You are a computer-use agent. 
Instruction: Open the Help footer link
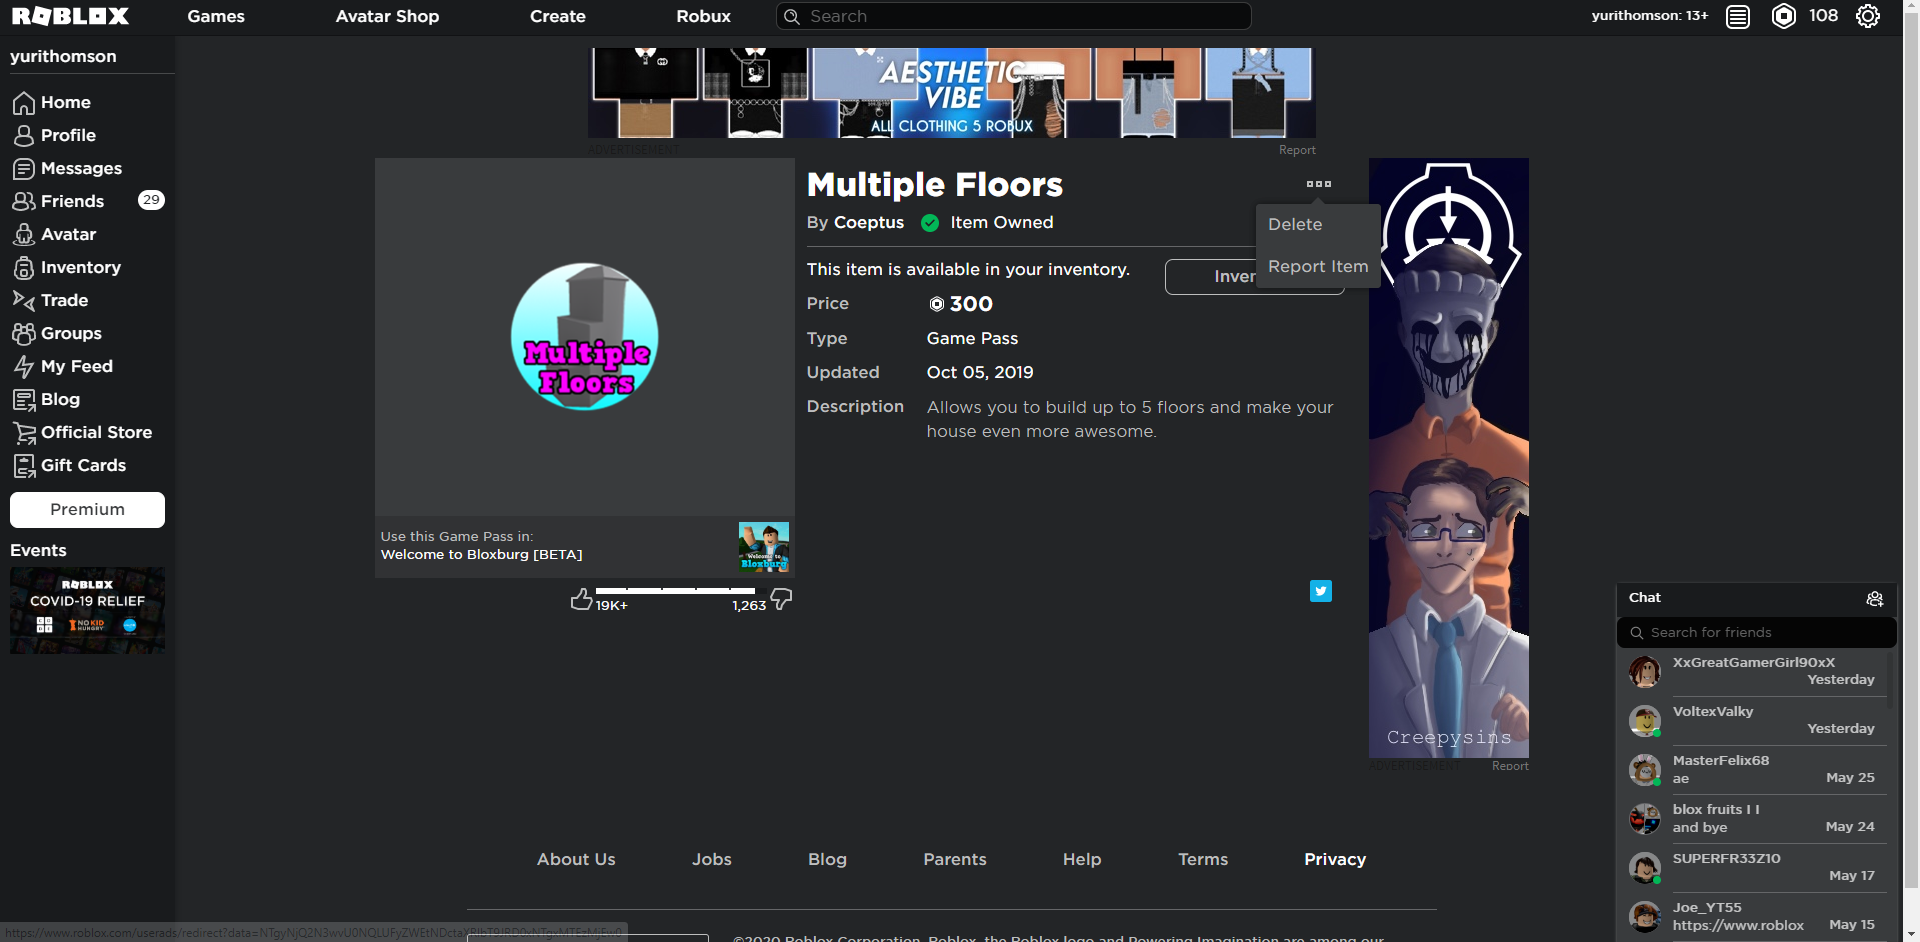(x=1082, y=860)
